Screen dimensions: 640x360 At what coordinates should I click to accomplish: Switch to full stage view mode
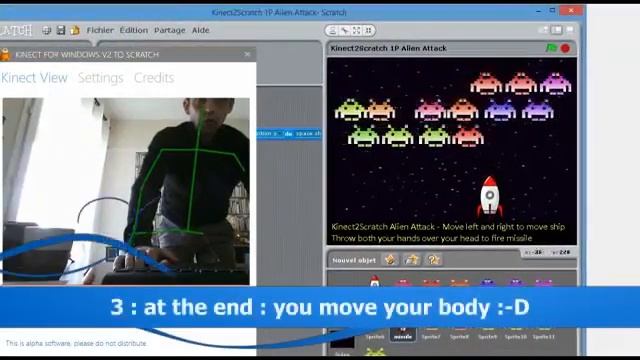[556, 30]
